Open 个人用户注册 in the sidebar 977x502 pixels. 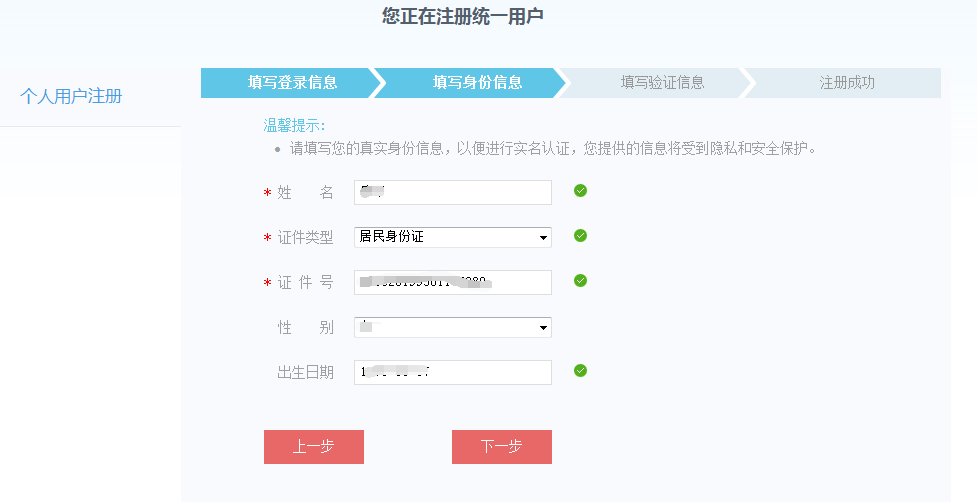click(71, 96)
